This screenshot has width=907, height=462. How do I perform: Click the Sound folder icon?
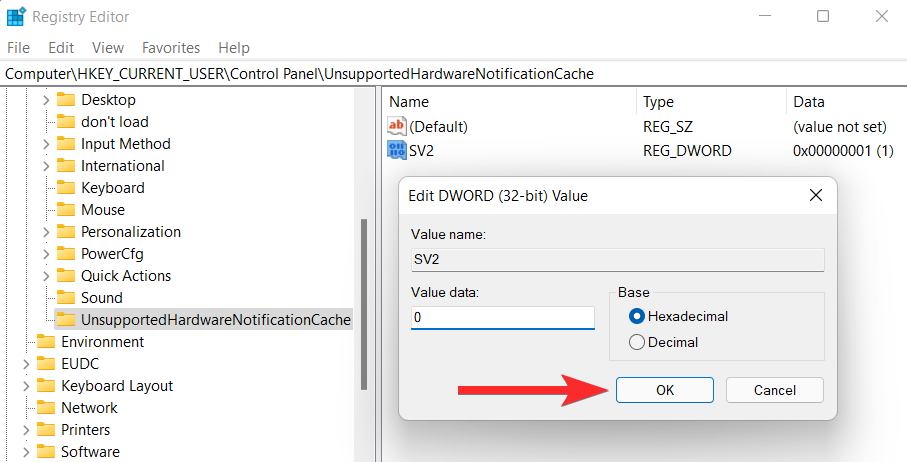tap(66, 298)
